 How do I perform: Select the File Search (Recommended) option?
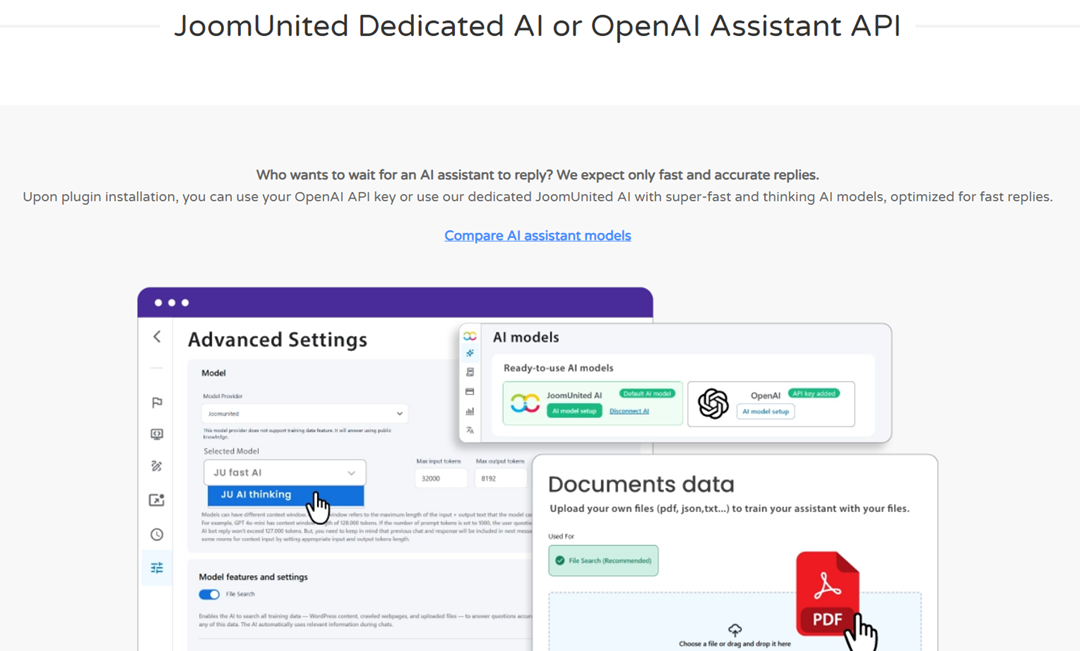603,561
